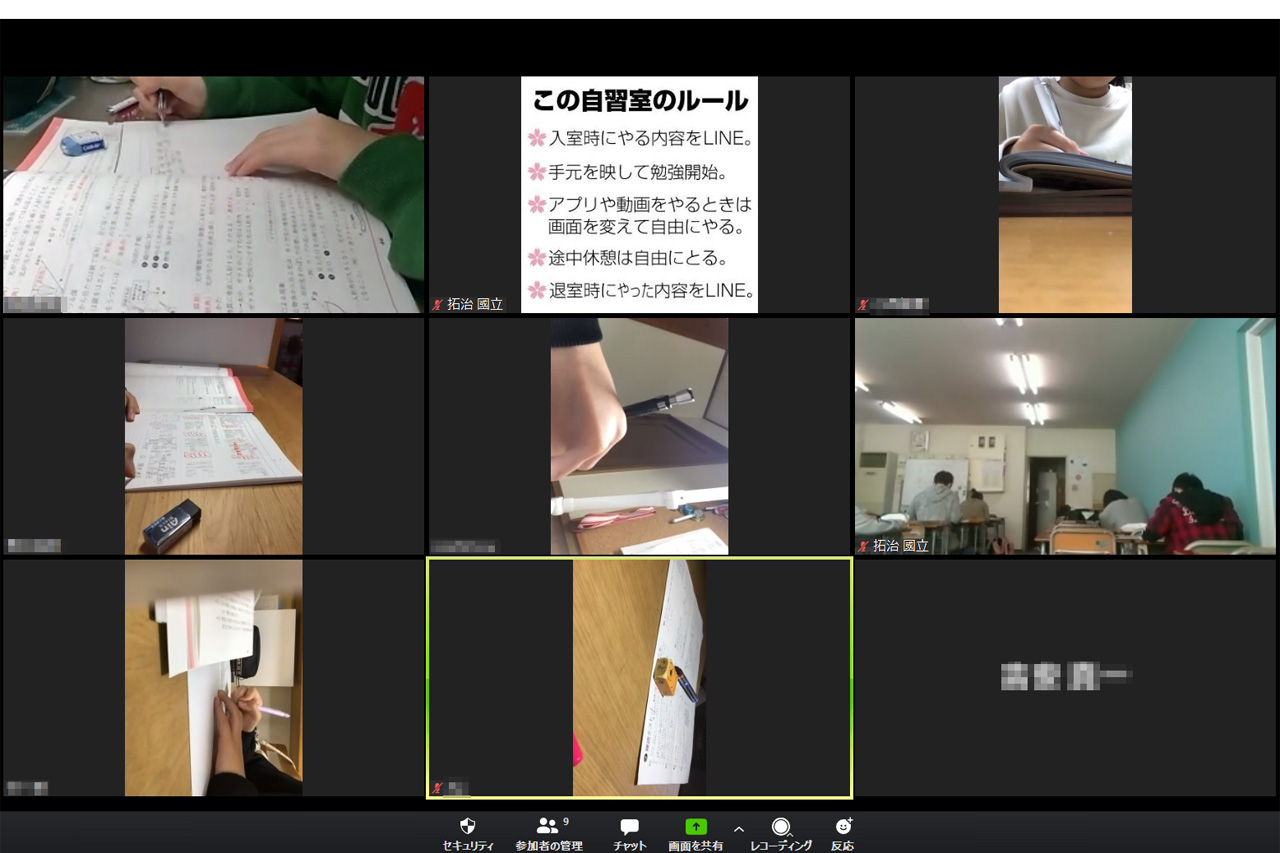Select the camera-off tile with blurred name
This screenshot has width=1280, height=853.
[x=1065, y=678]
